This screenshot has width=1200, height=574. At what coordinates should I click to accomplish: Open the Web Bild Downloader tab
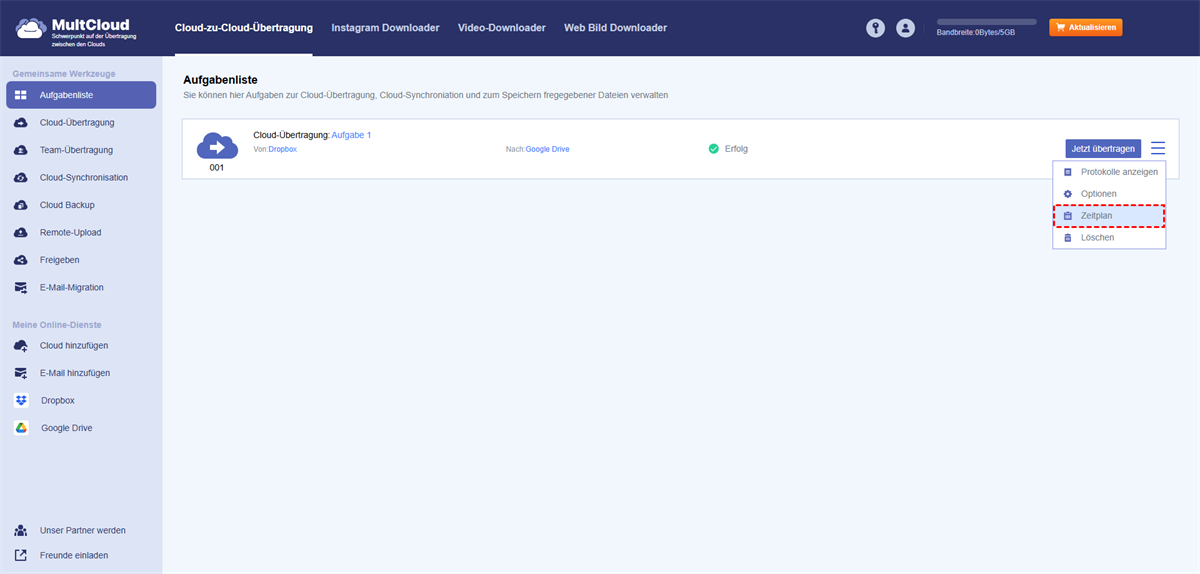click(x=615, y=28)
